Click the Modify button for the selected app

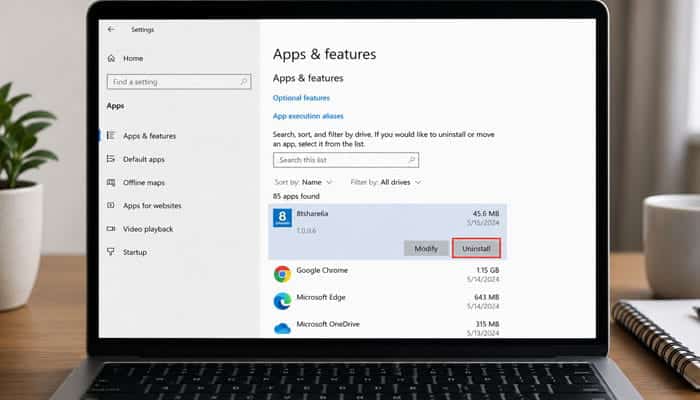426,249
